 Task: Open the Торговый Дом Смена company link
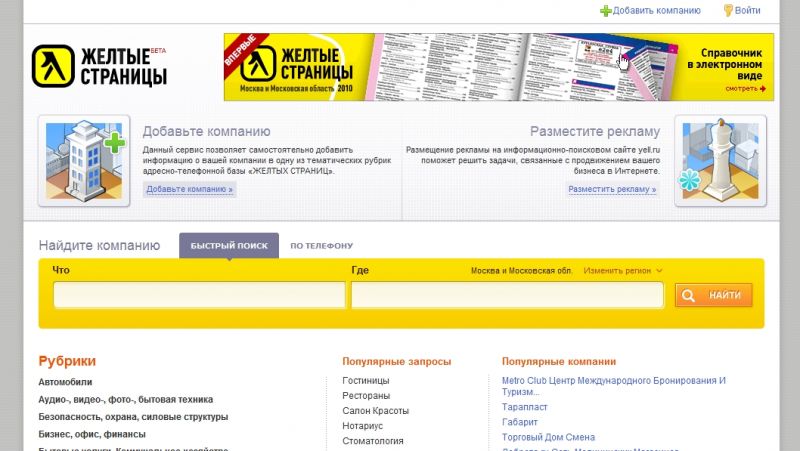coord(548,437)
